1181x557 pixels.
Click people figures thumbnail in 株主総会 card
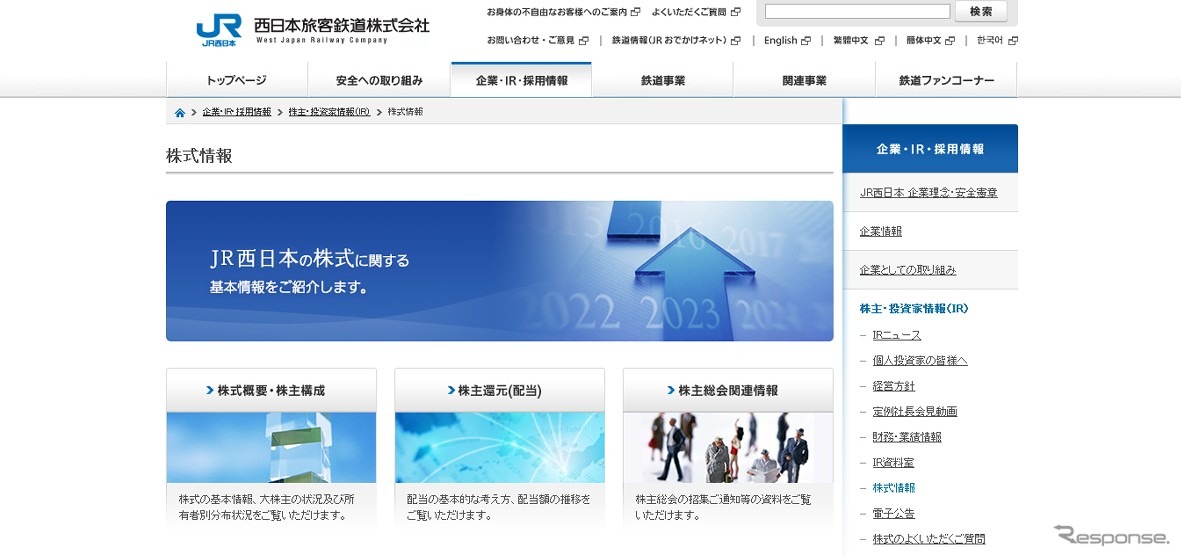[728, 447]
